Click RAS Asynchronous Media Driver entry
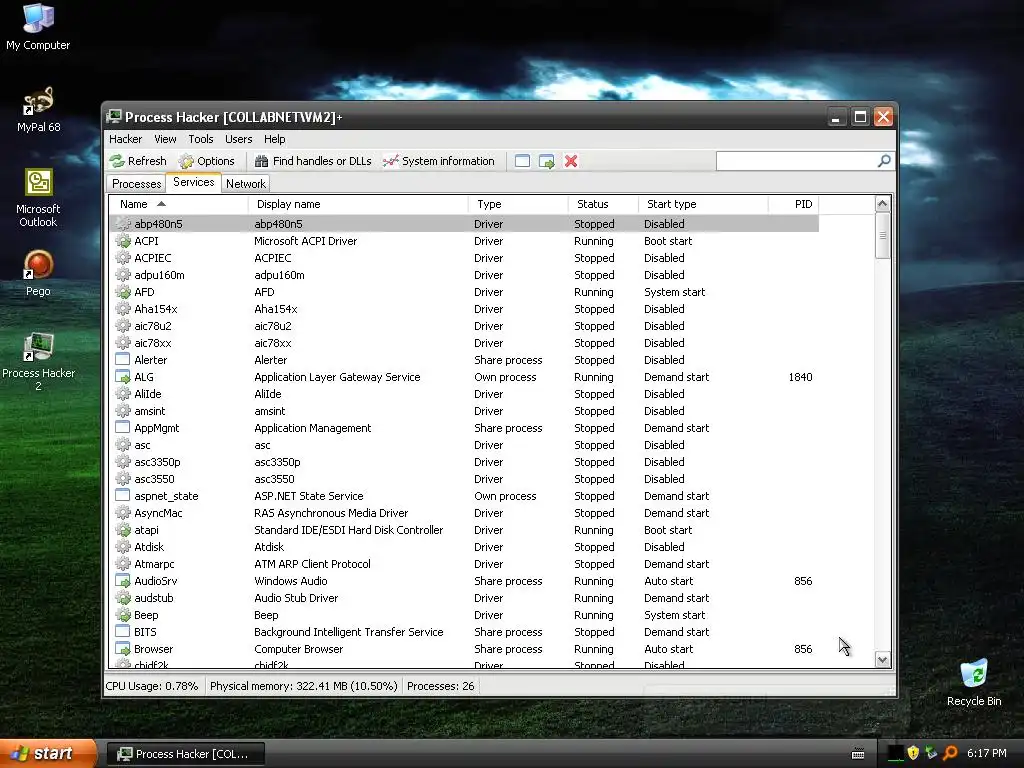The height and width of the screenshot is (768, 1024). (x=331, y=513)
